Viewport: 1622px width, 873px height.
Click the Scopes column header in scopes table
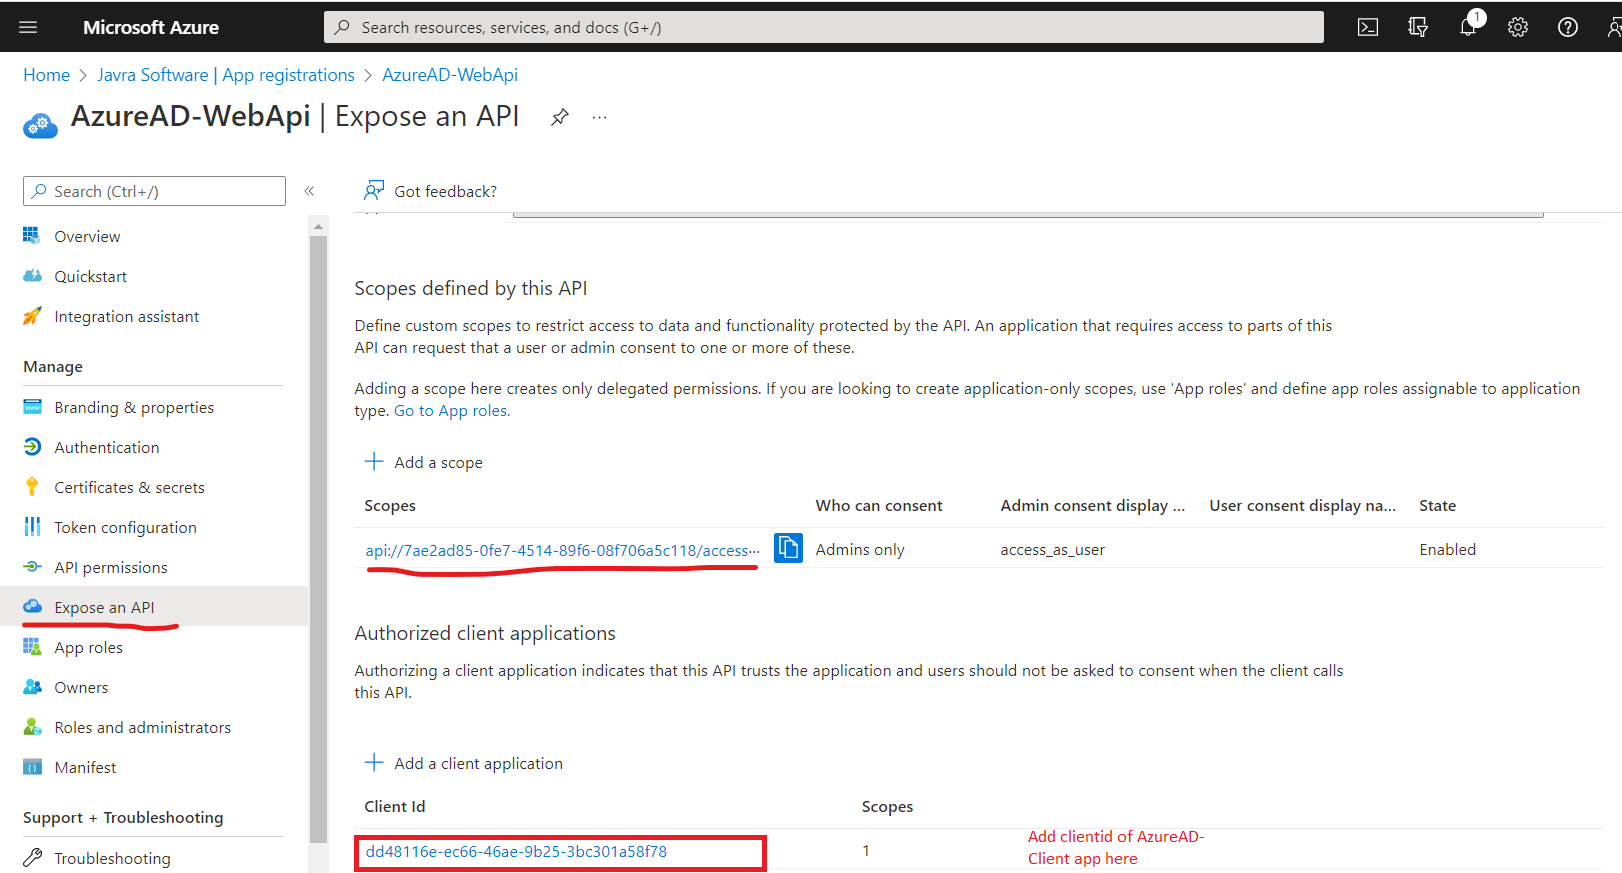coord(390,506)
